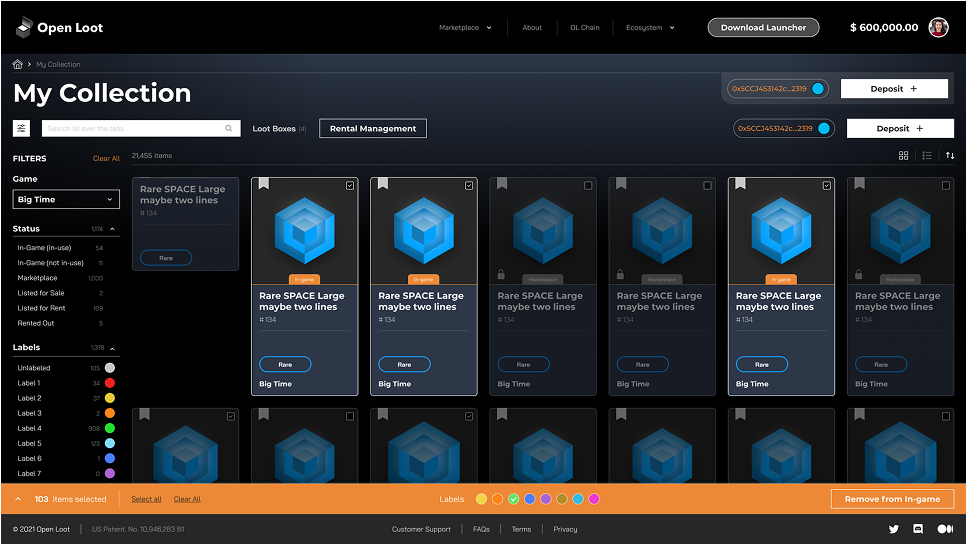Click My Collection breadcrumb
967x546 pixels.
click(x=58, y=64)
